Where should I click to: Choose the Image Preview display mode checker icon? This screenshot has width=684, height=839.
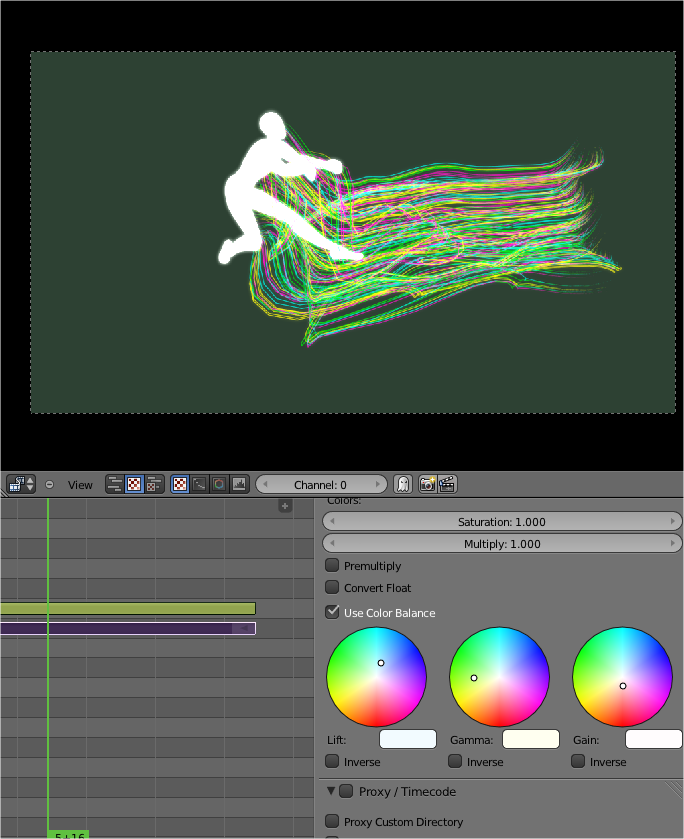[180, 484]
